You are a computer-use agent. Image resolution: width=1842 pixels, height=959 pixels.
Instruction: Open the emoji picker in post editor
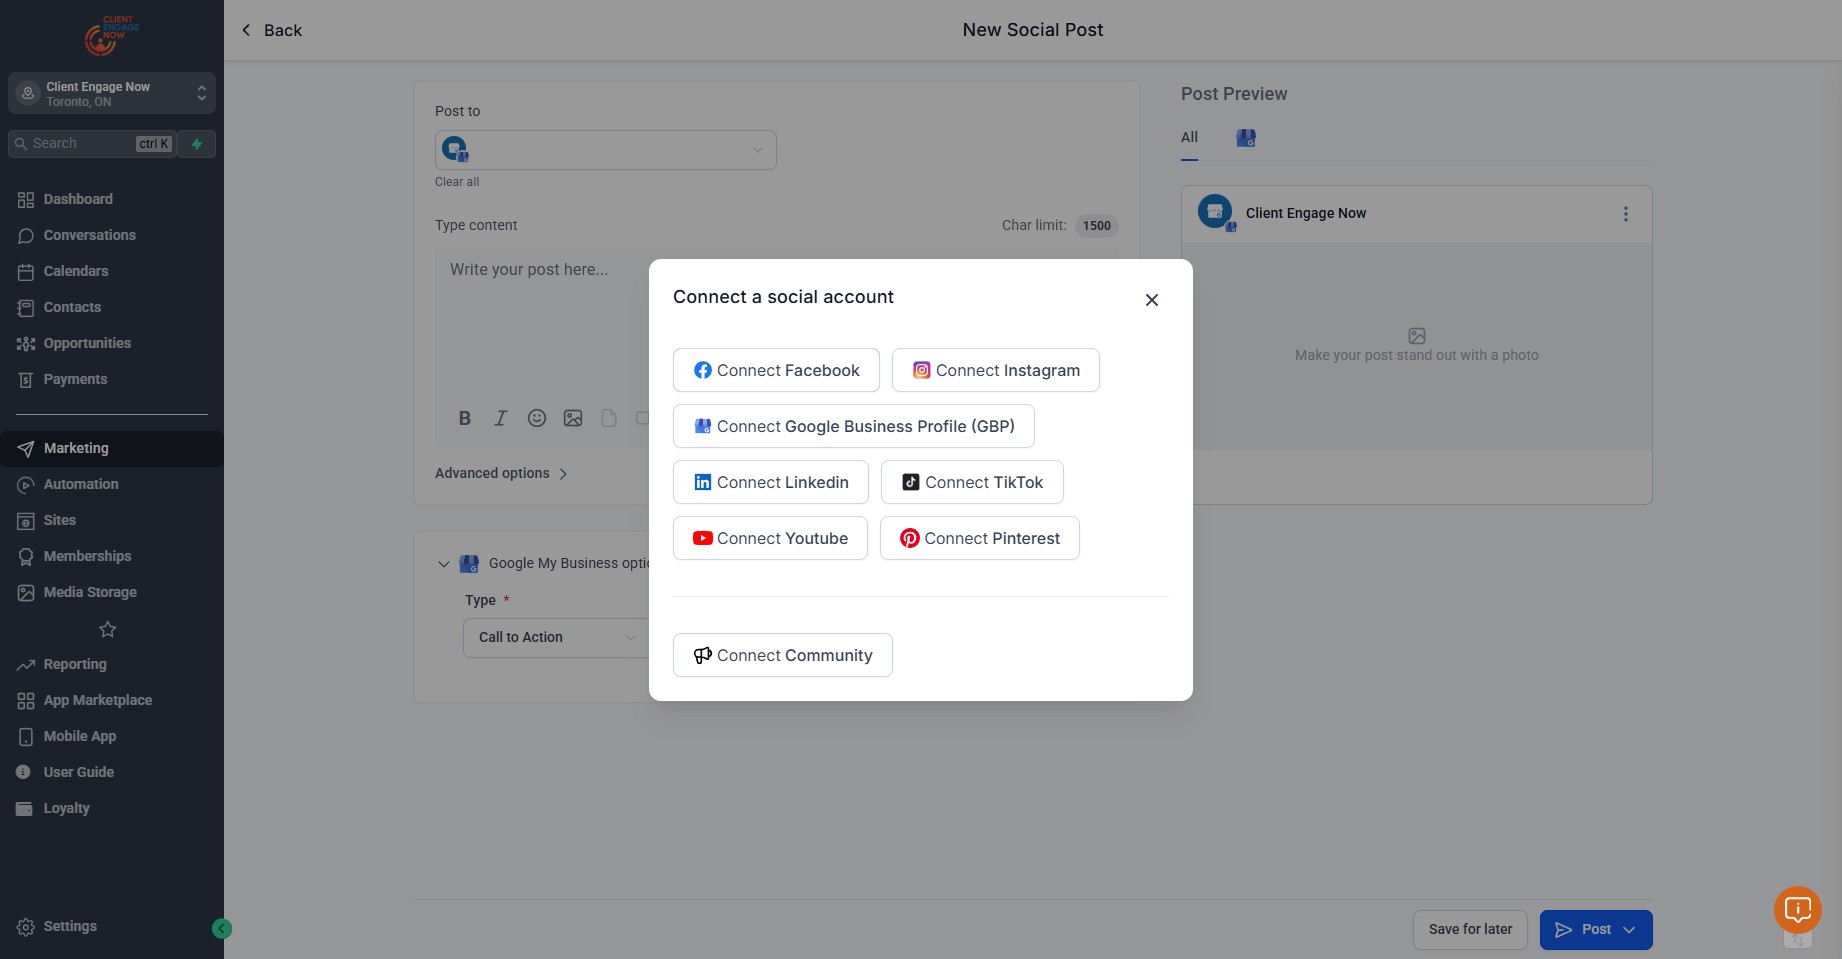[537, 418]
